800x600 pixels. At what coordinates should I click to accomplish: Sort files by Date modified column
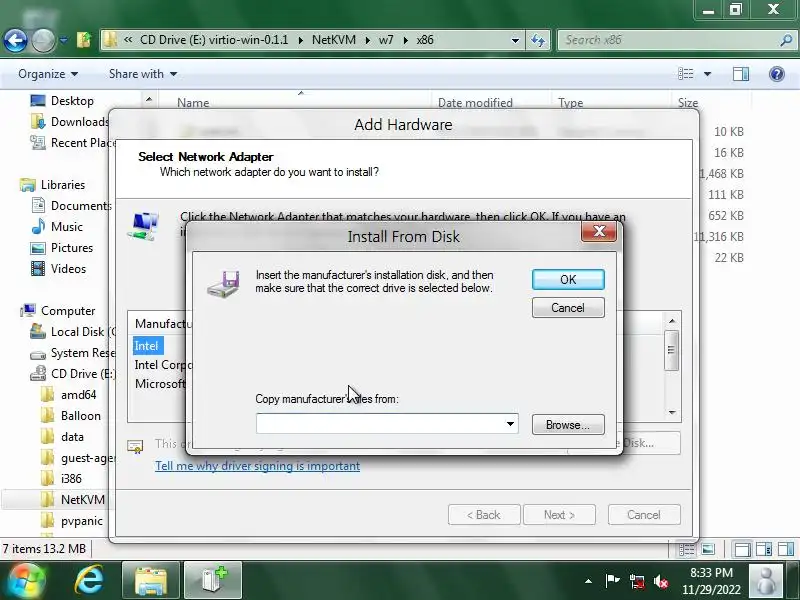(475, 103)
